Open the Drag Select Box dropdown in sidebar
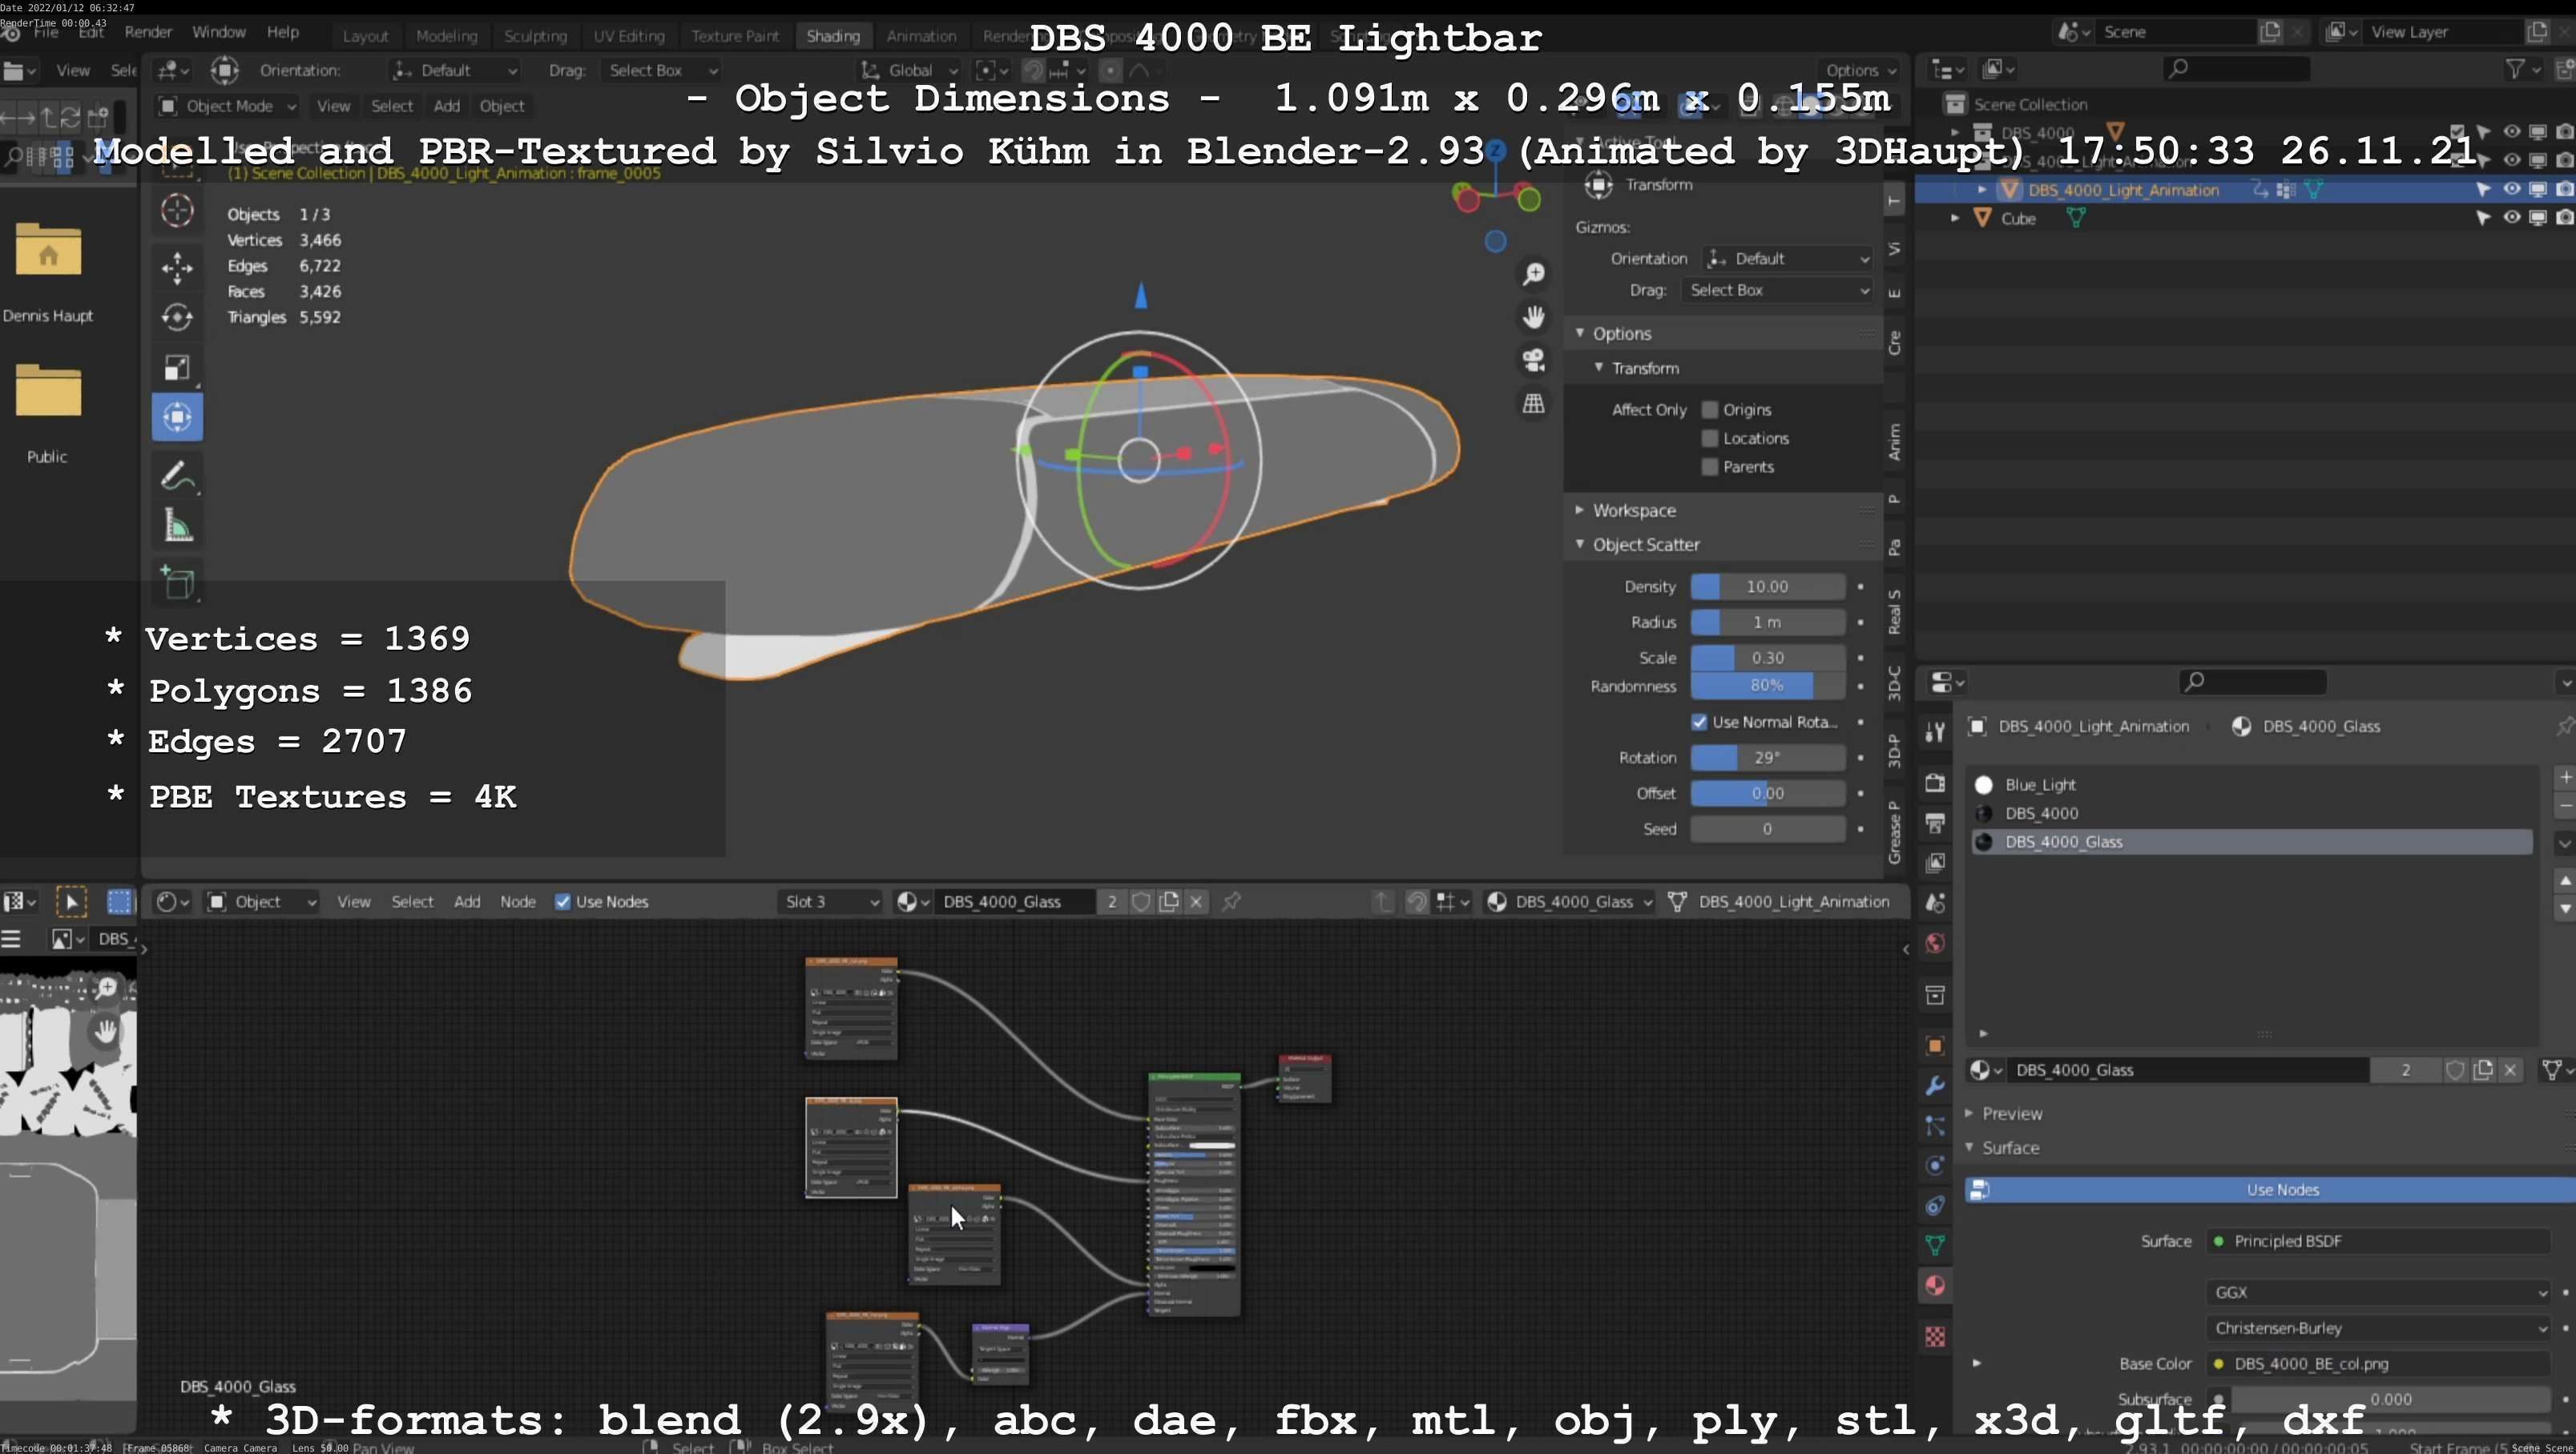The image size is (2576, 1454). coord(1777,290)
